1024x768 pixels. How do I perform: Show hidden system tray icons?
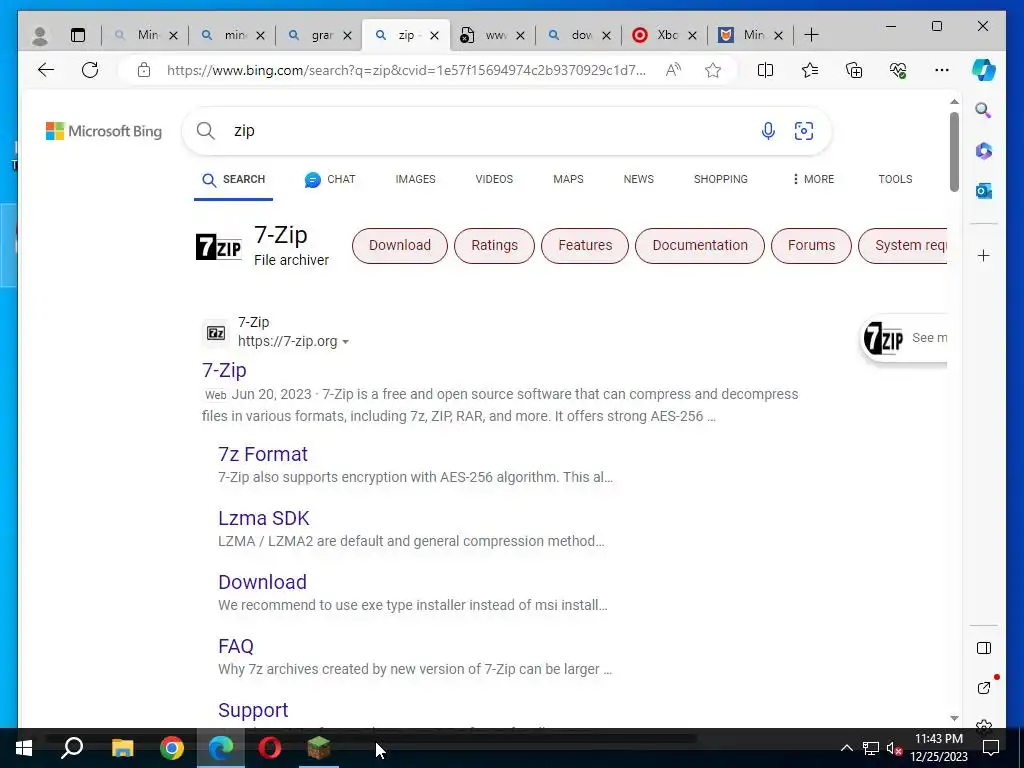[x=846, y=748]
